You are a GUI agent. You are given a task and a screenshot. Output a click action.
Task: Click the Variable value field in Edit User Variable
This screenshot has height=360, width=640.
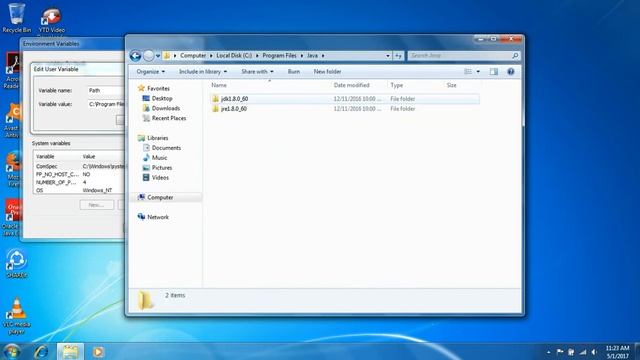106,104
